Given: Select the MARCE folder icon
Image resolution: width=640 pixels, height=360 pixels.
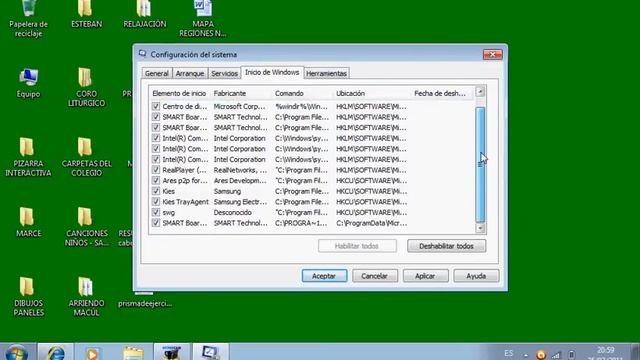Looking at the screenshot, I should point(28,222).
